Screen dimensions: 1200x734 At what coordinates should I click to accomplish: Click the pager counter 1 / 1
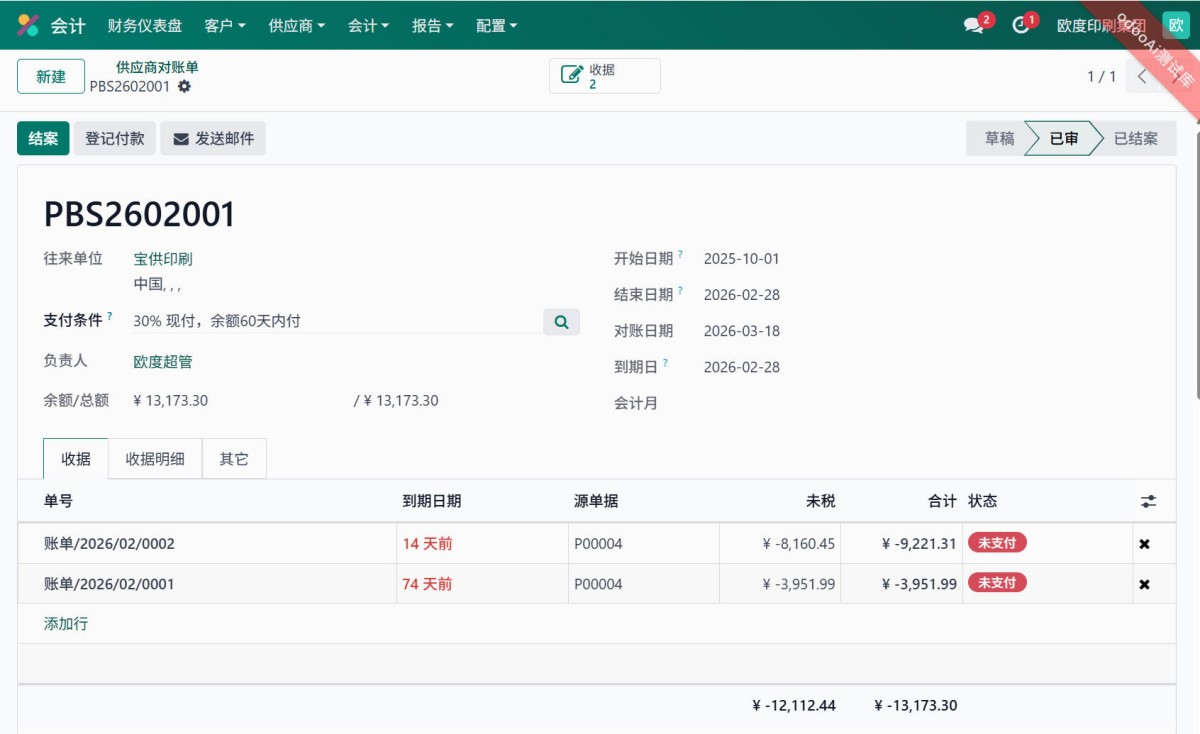pyautogui.click(x=1101, y=76)
